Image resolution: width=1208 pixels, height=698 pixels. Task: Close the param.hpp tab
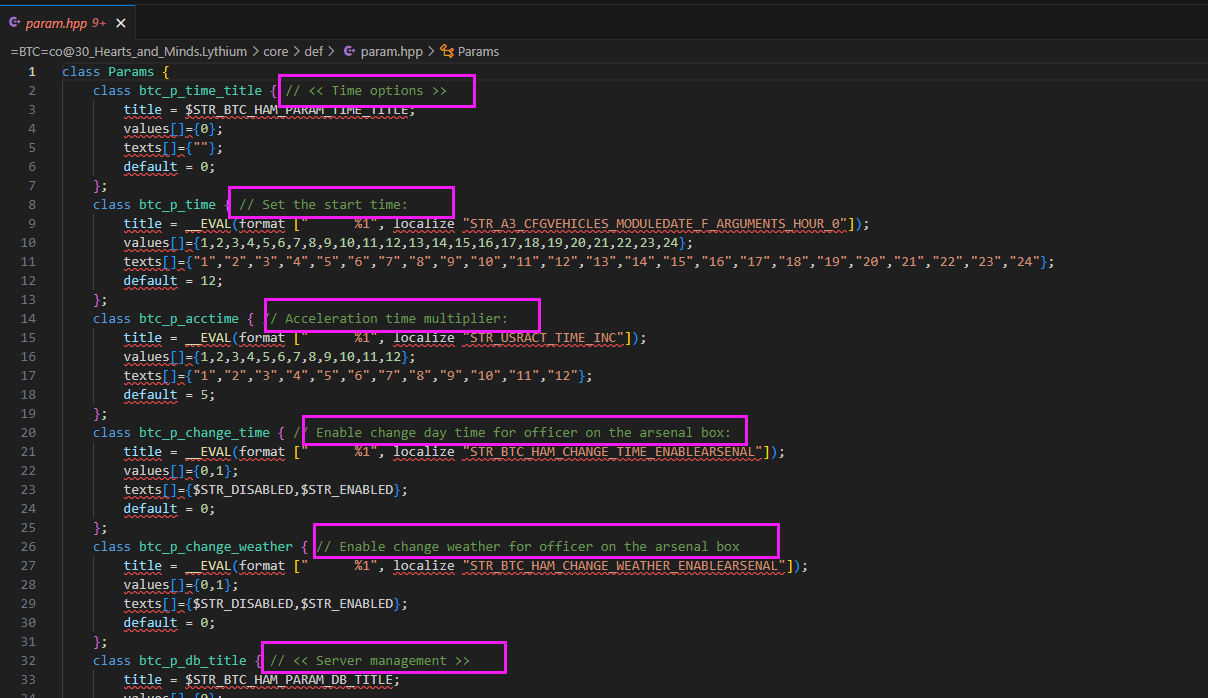point(121,22)
